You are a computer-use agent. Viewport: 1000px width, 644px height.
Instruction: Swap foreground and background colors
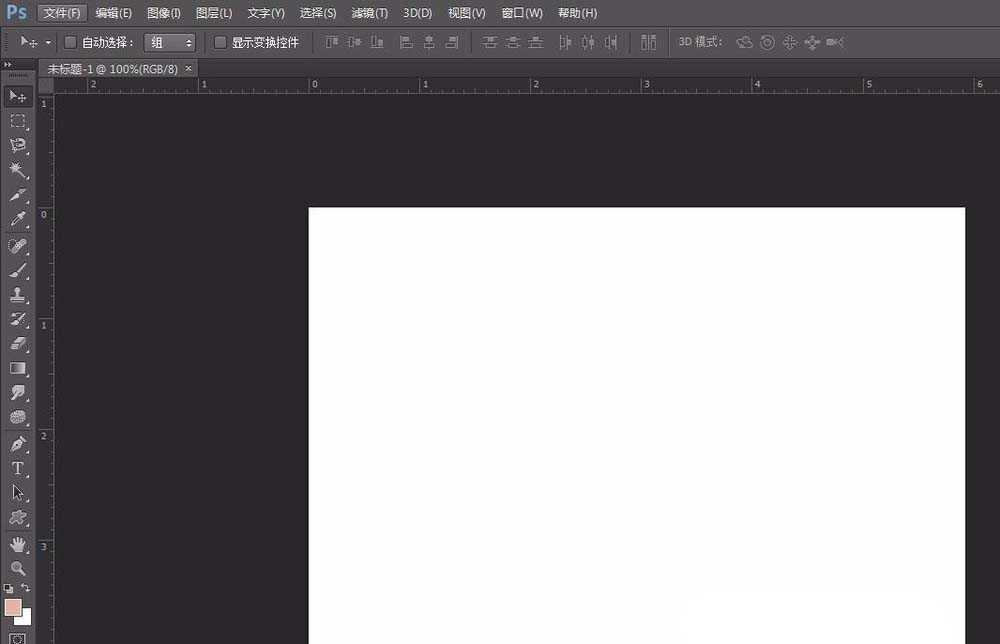pos(27,589)
